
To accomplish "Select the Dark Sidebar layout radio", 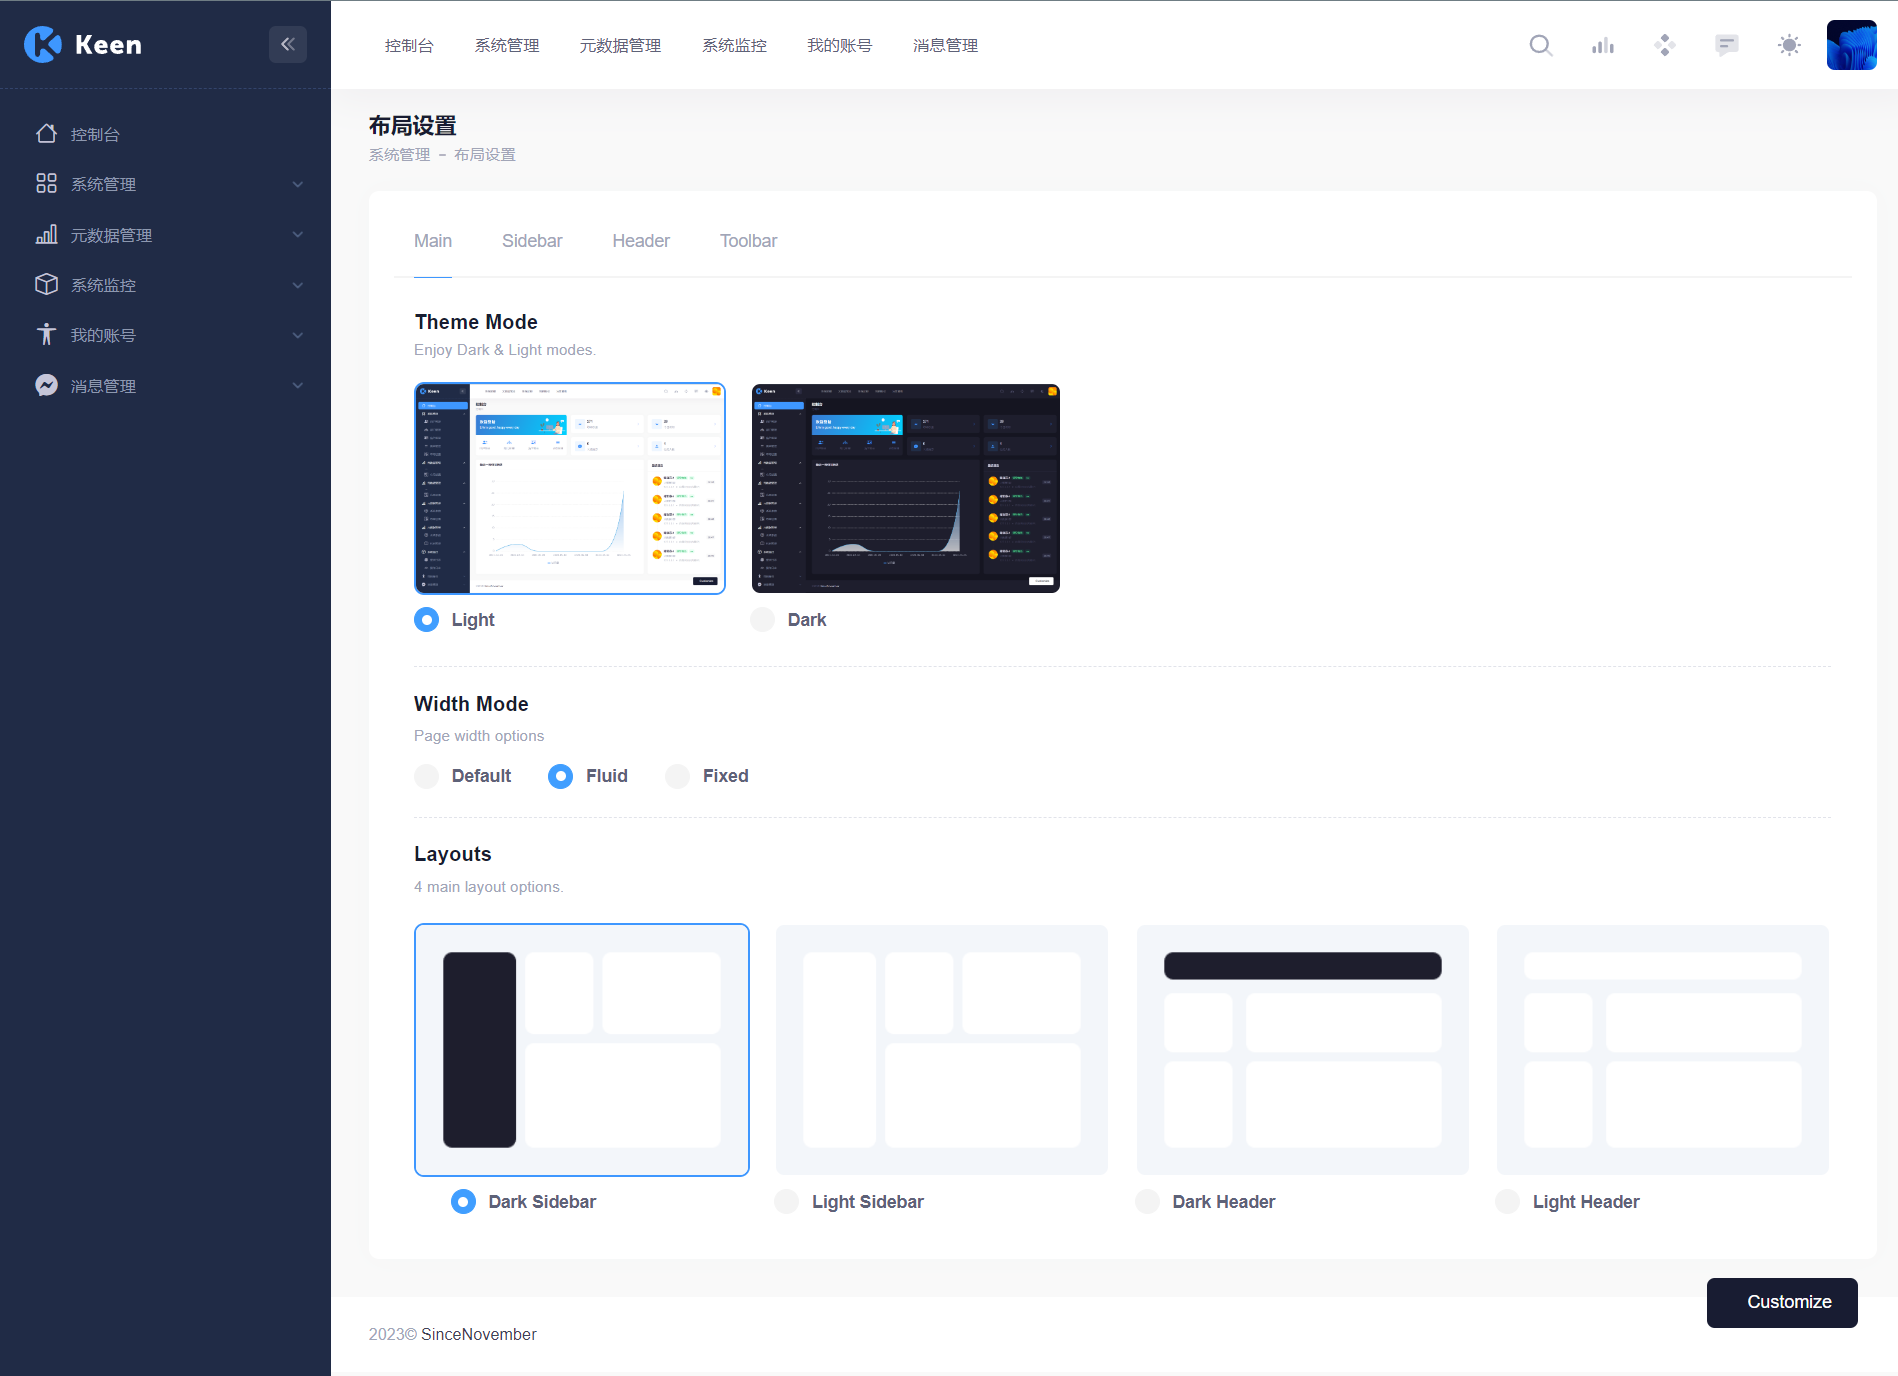I will pos(464,1202).
